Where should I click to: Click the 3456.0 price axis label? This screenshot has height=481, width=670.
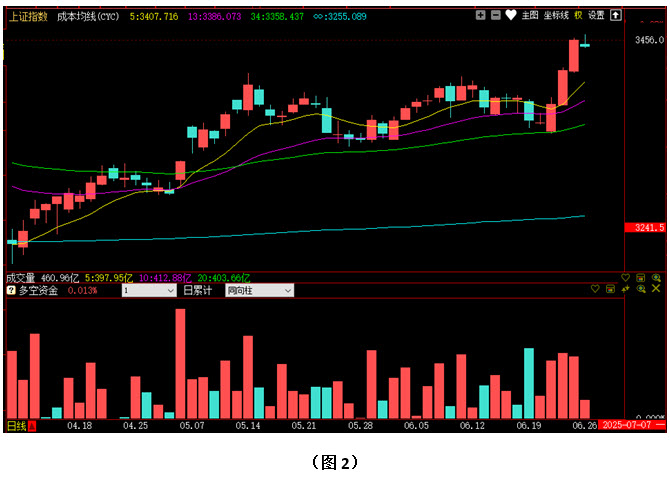point(649,40)
